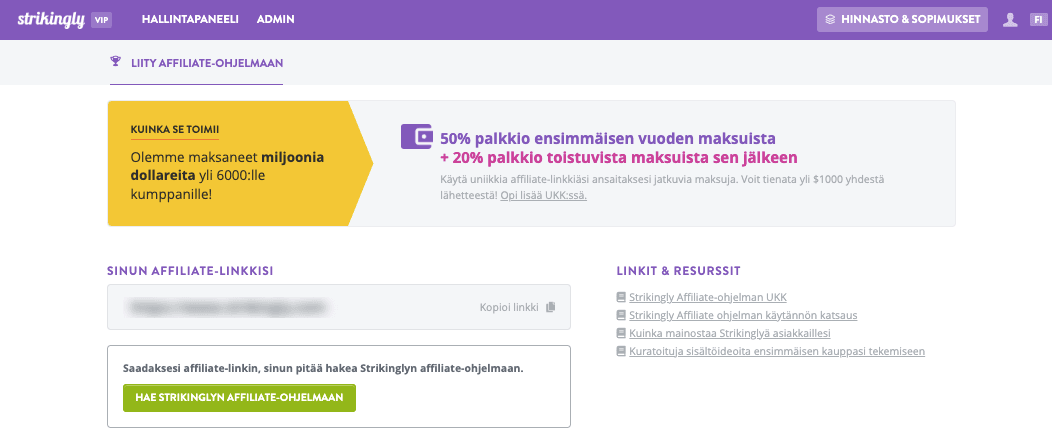Select the Liity Affiliate-ohjelmaan tab
The width and height of the screenshot is (1052, 433).
point(197,63)
